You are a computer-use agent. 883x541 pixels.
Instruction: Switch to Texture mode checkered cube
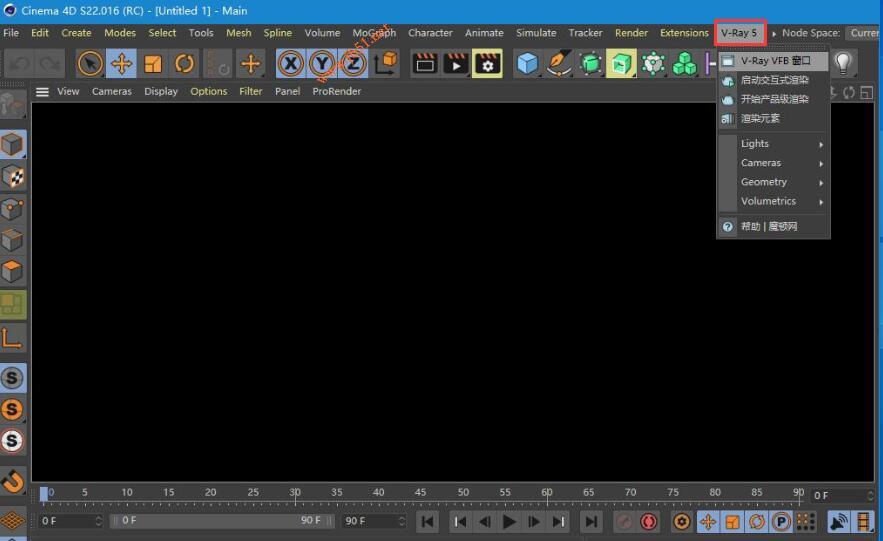coord(12,177)
